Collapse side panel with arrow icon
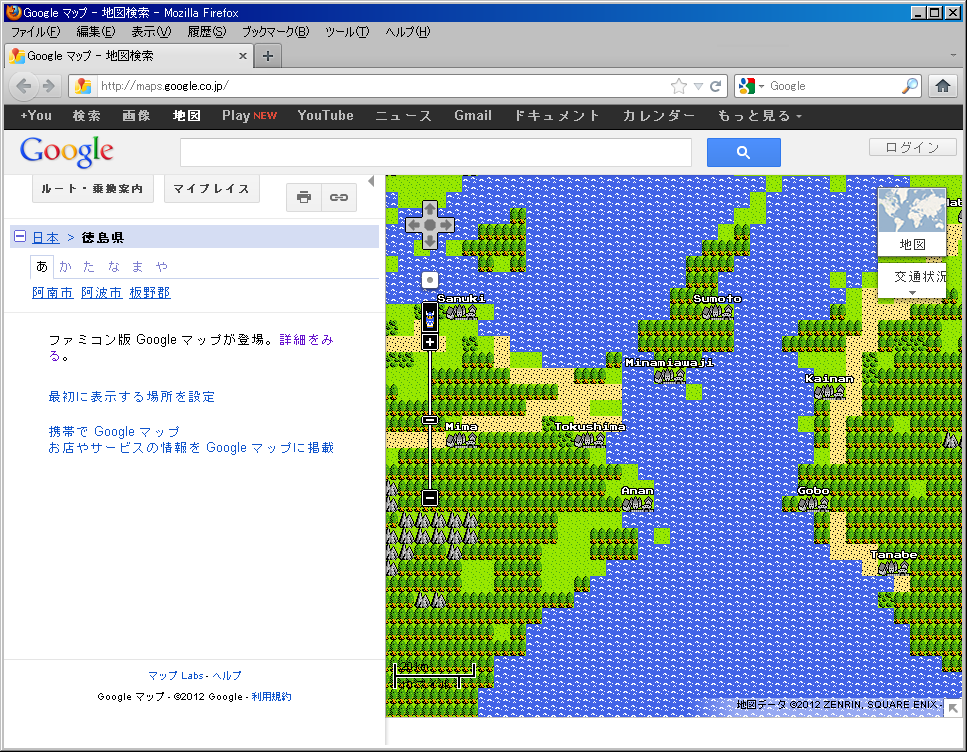 pos(371,181)
